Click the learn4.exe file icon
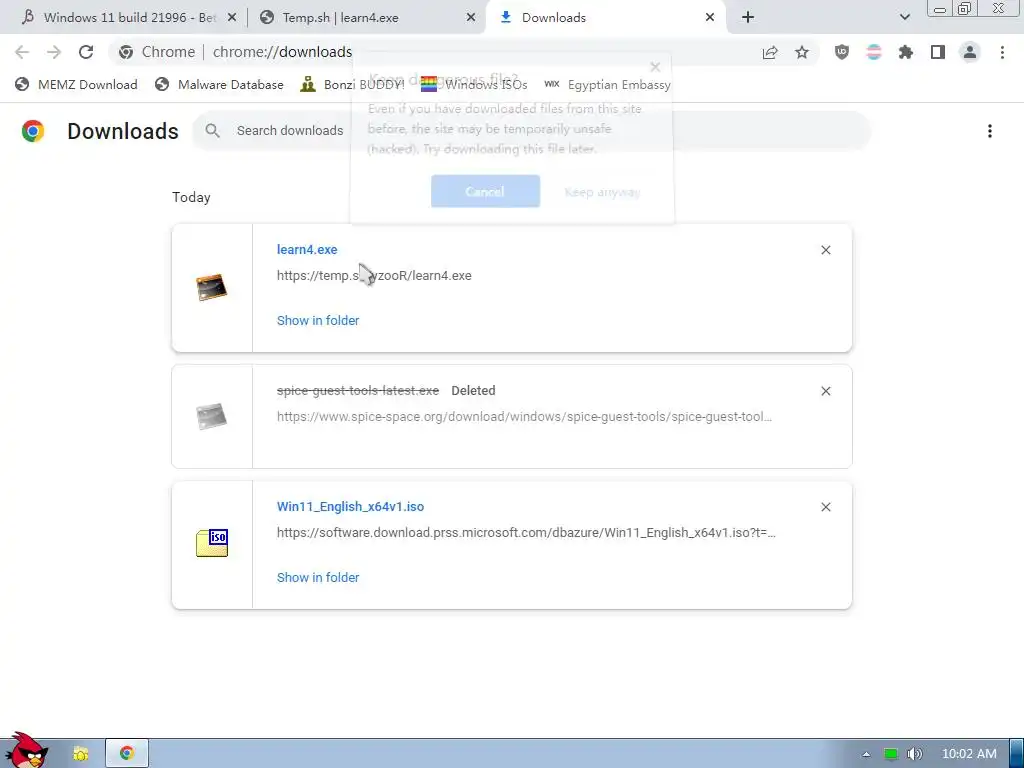 click(212, 287)
